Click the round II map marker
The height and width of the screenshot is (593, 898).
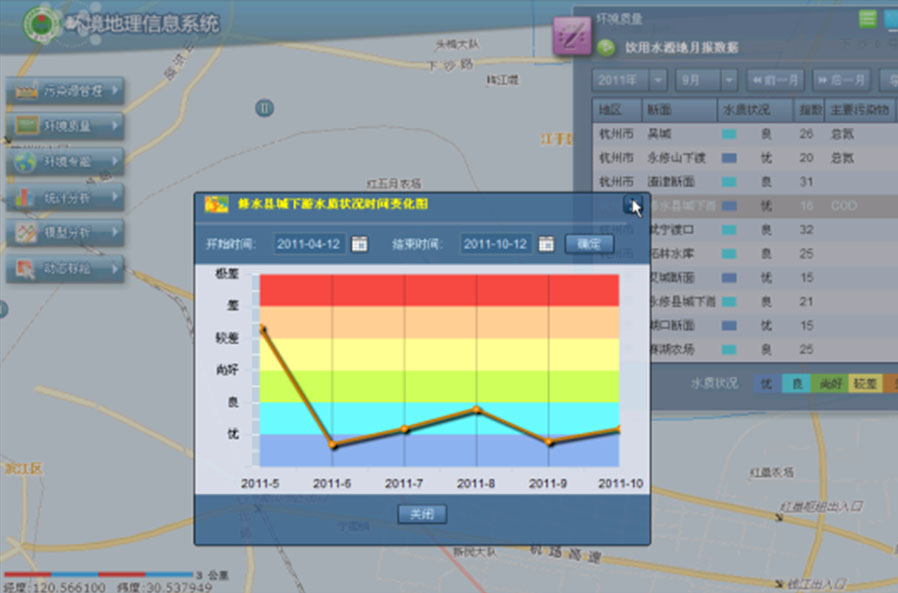[265, 108]
